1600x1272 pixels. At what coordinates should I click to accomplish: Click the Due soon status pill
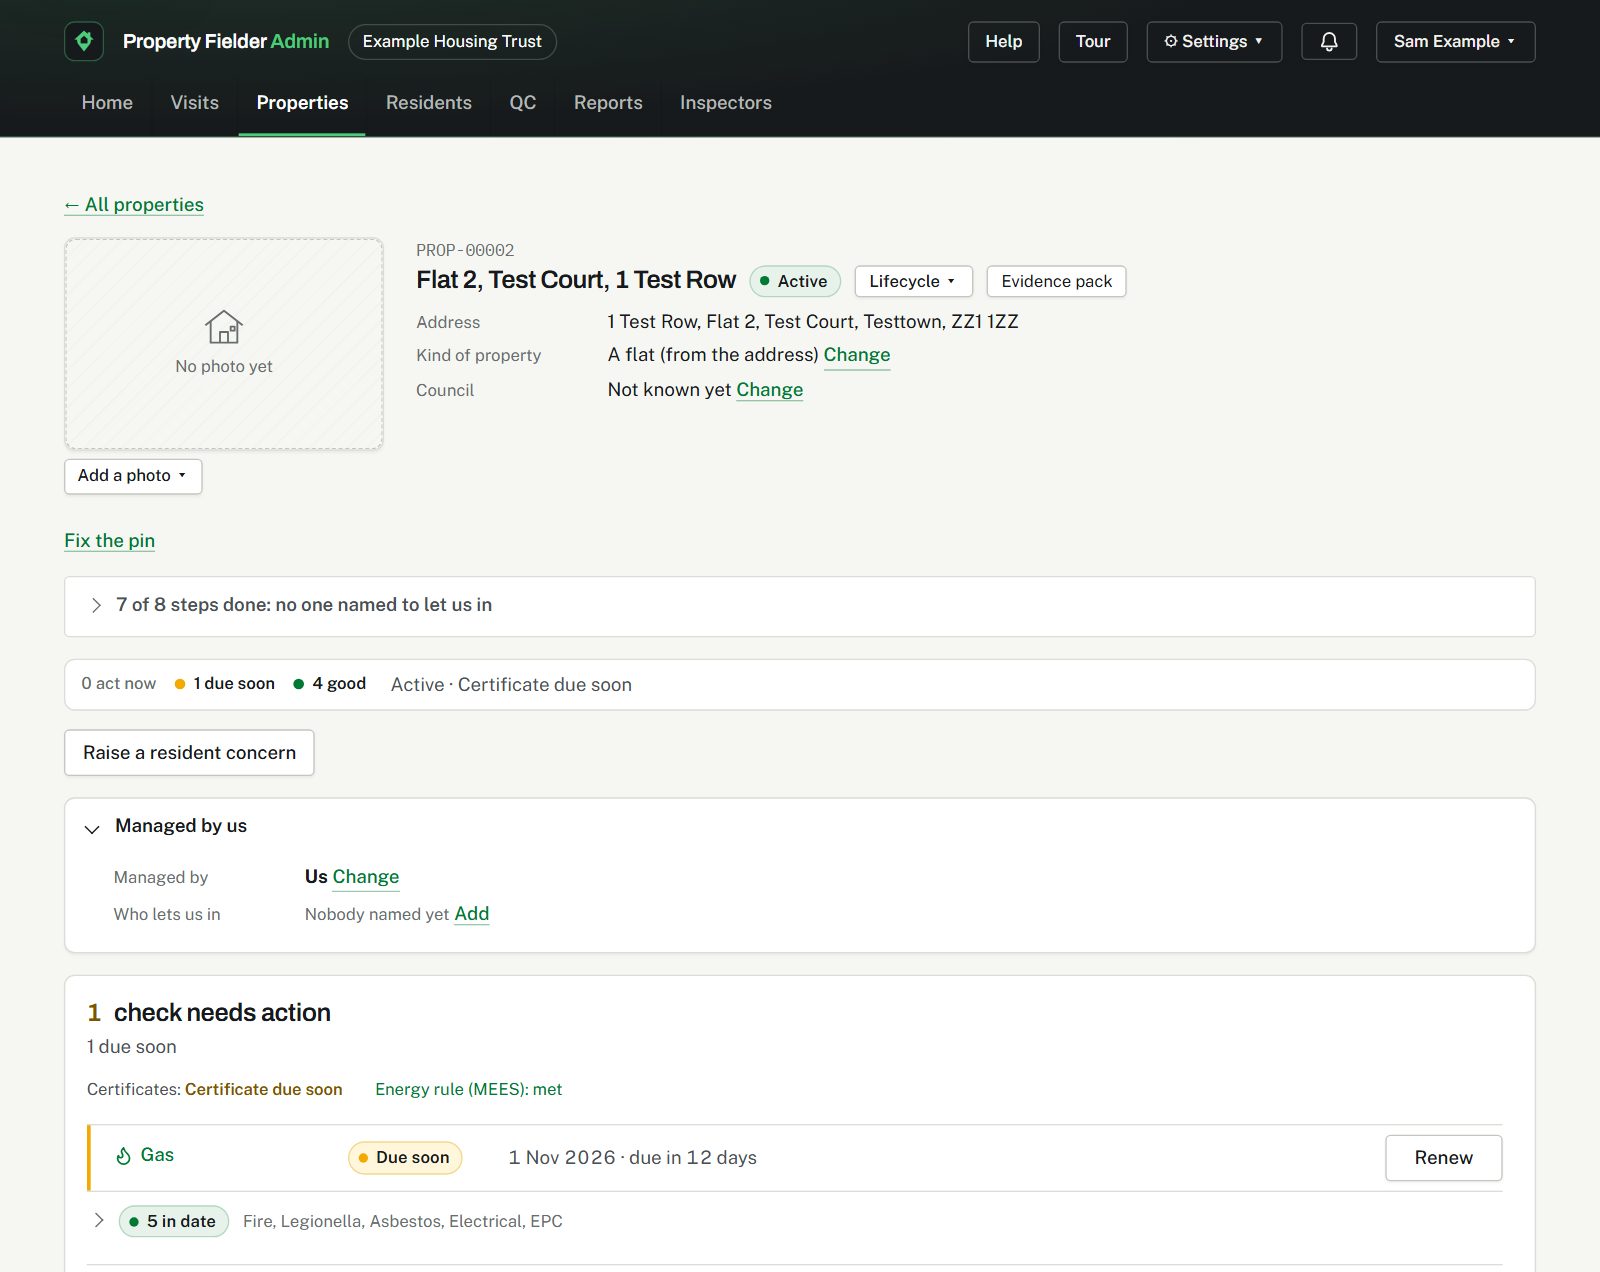(405, 1157)
